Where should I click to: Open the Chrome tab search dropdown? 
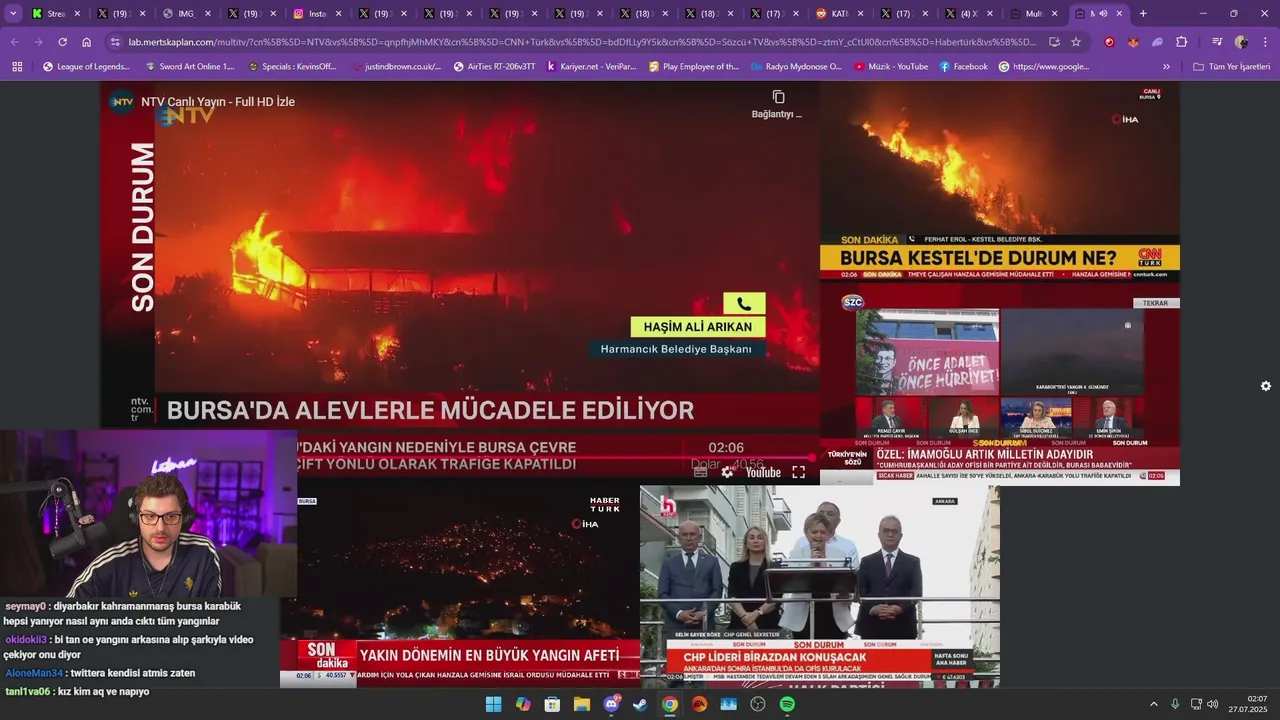click(x=13, y=14)
